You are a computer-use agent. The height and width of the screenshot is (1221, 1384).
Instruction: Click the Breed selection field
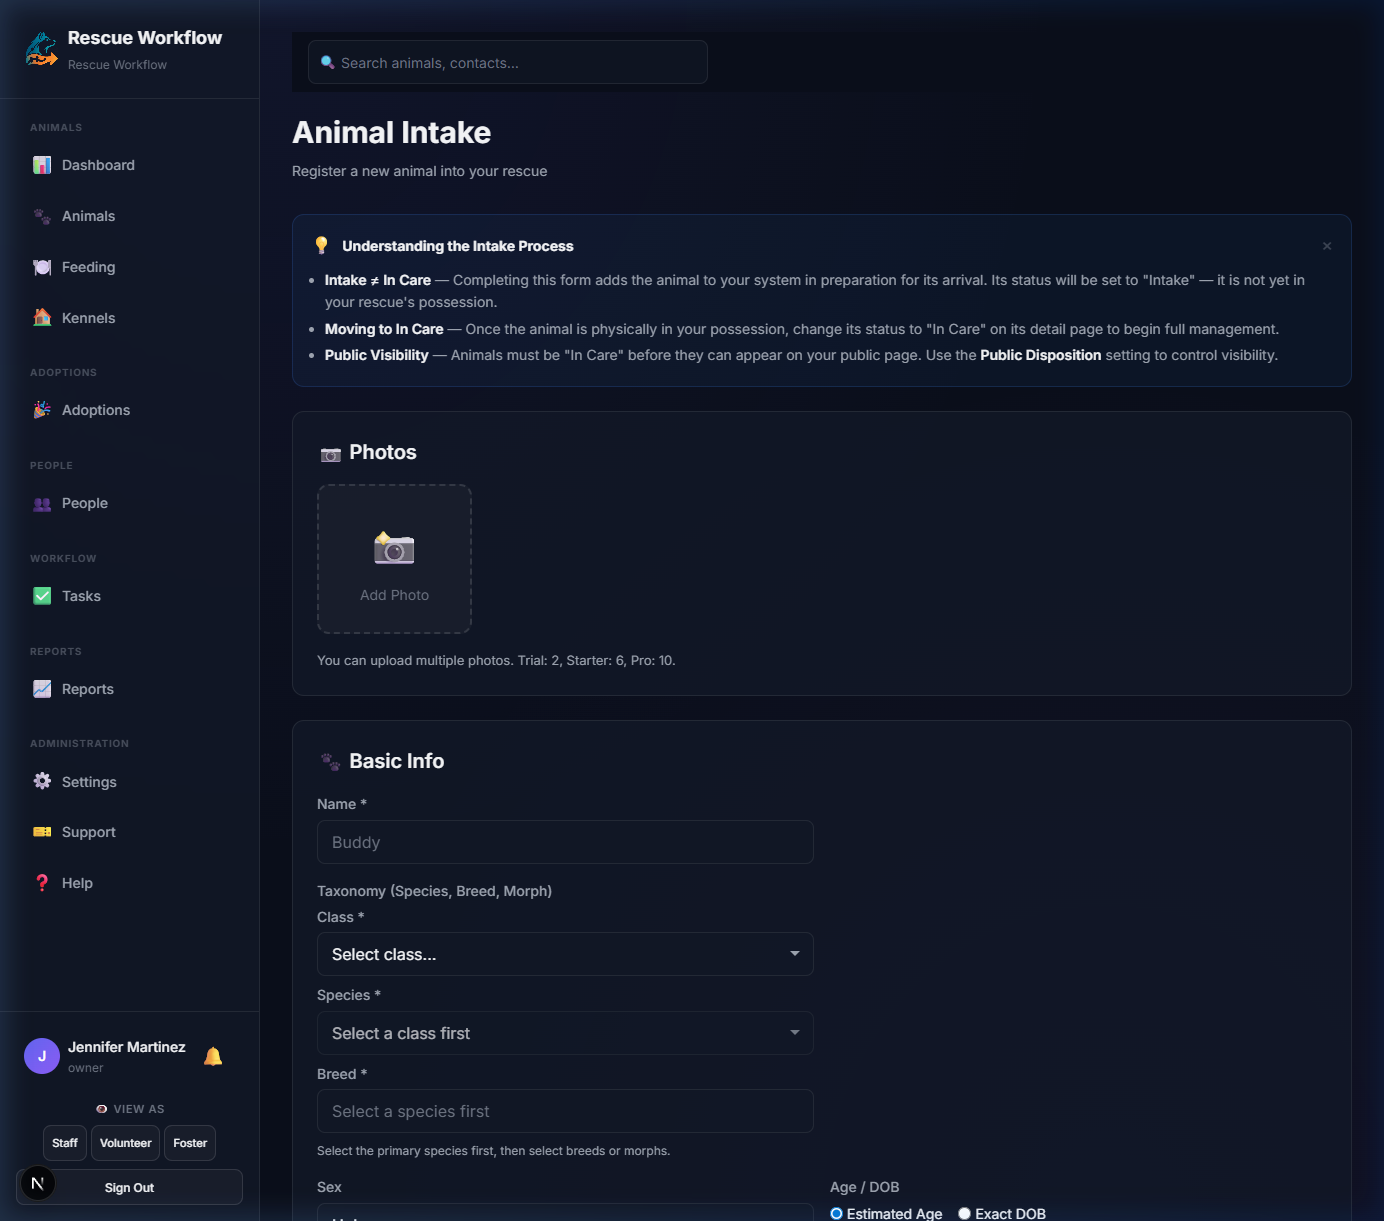point(565,1111)
